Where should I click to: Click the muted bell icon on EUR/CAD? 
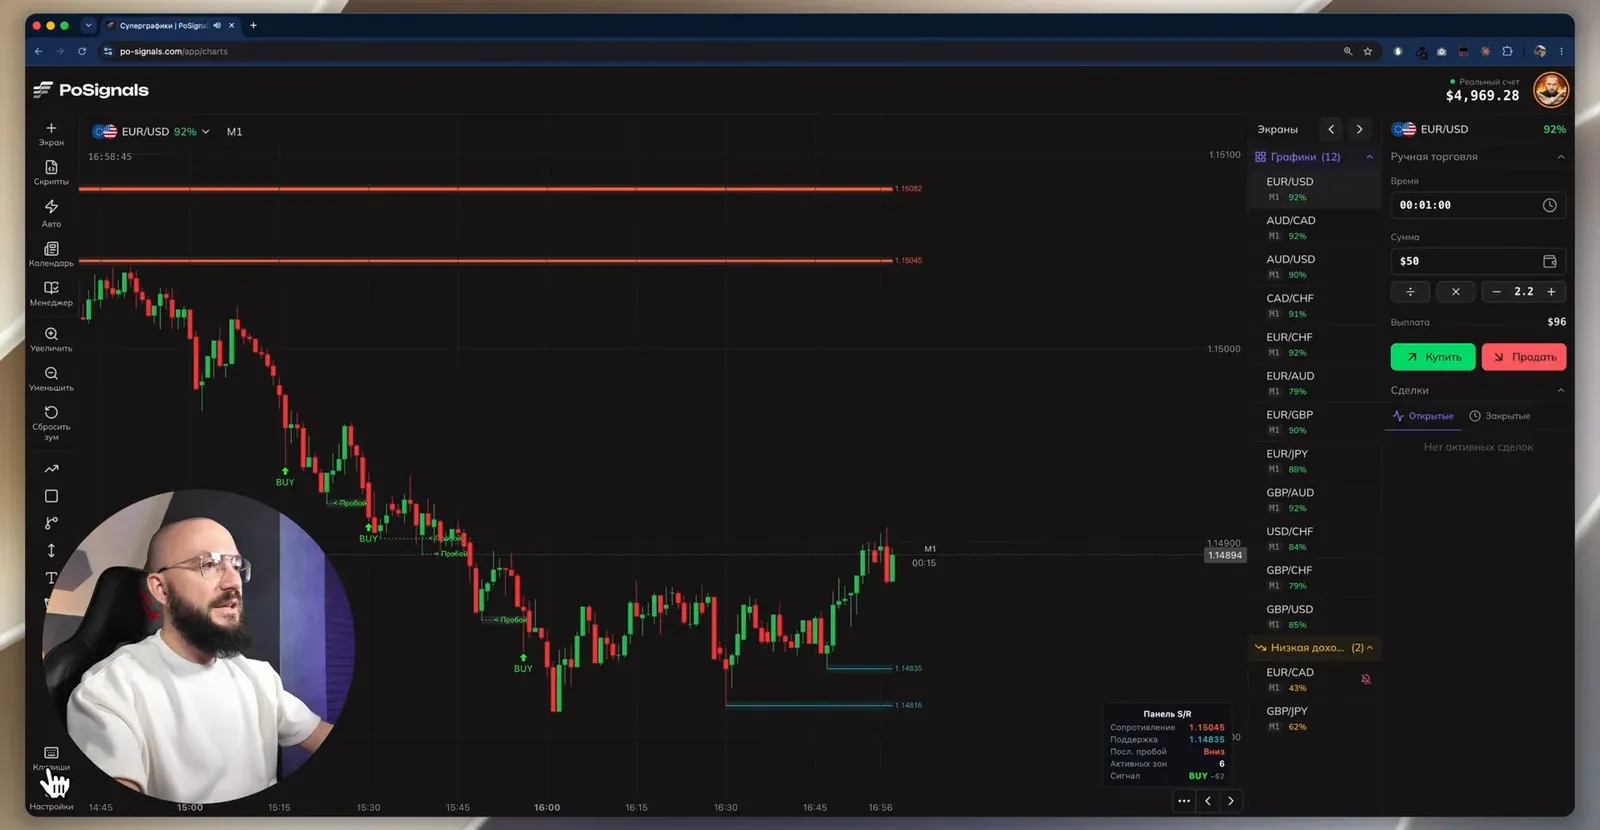click(1366, 679)
